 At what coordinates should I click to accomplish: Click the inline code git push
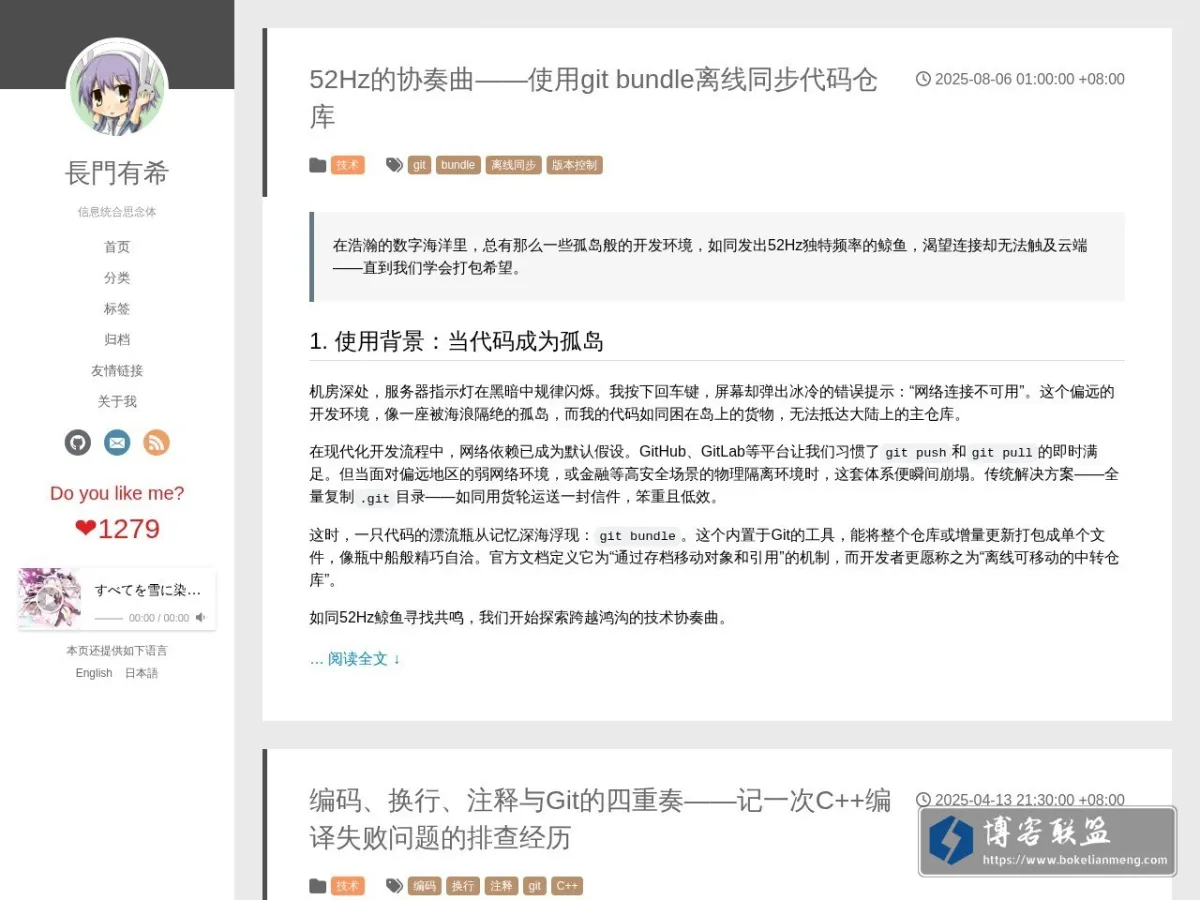[x=915, y=453]
